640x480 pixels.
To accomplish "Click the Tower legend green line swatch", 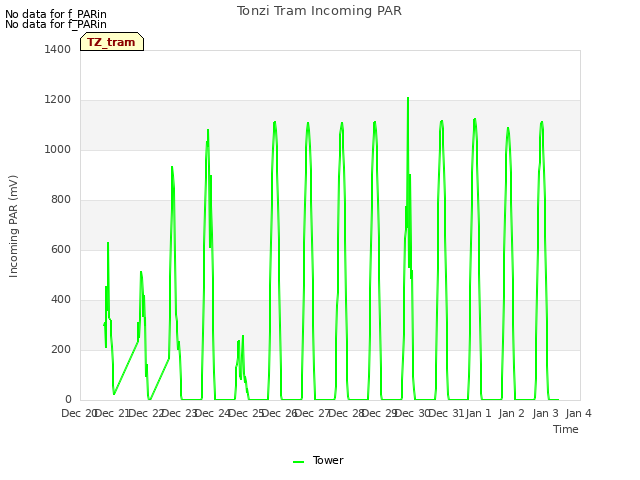I will (x=298, y=462).
